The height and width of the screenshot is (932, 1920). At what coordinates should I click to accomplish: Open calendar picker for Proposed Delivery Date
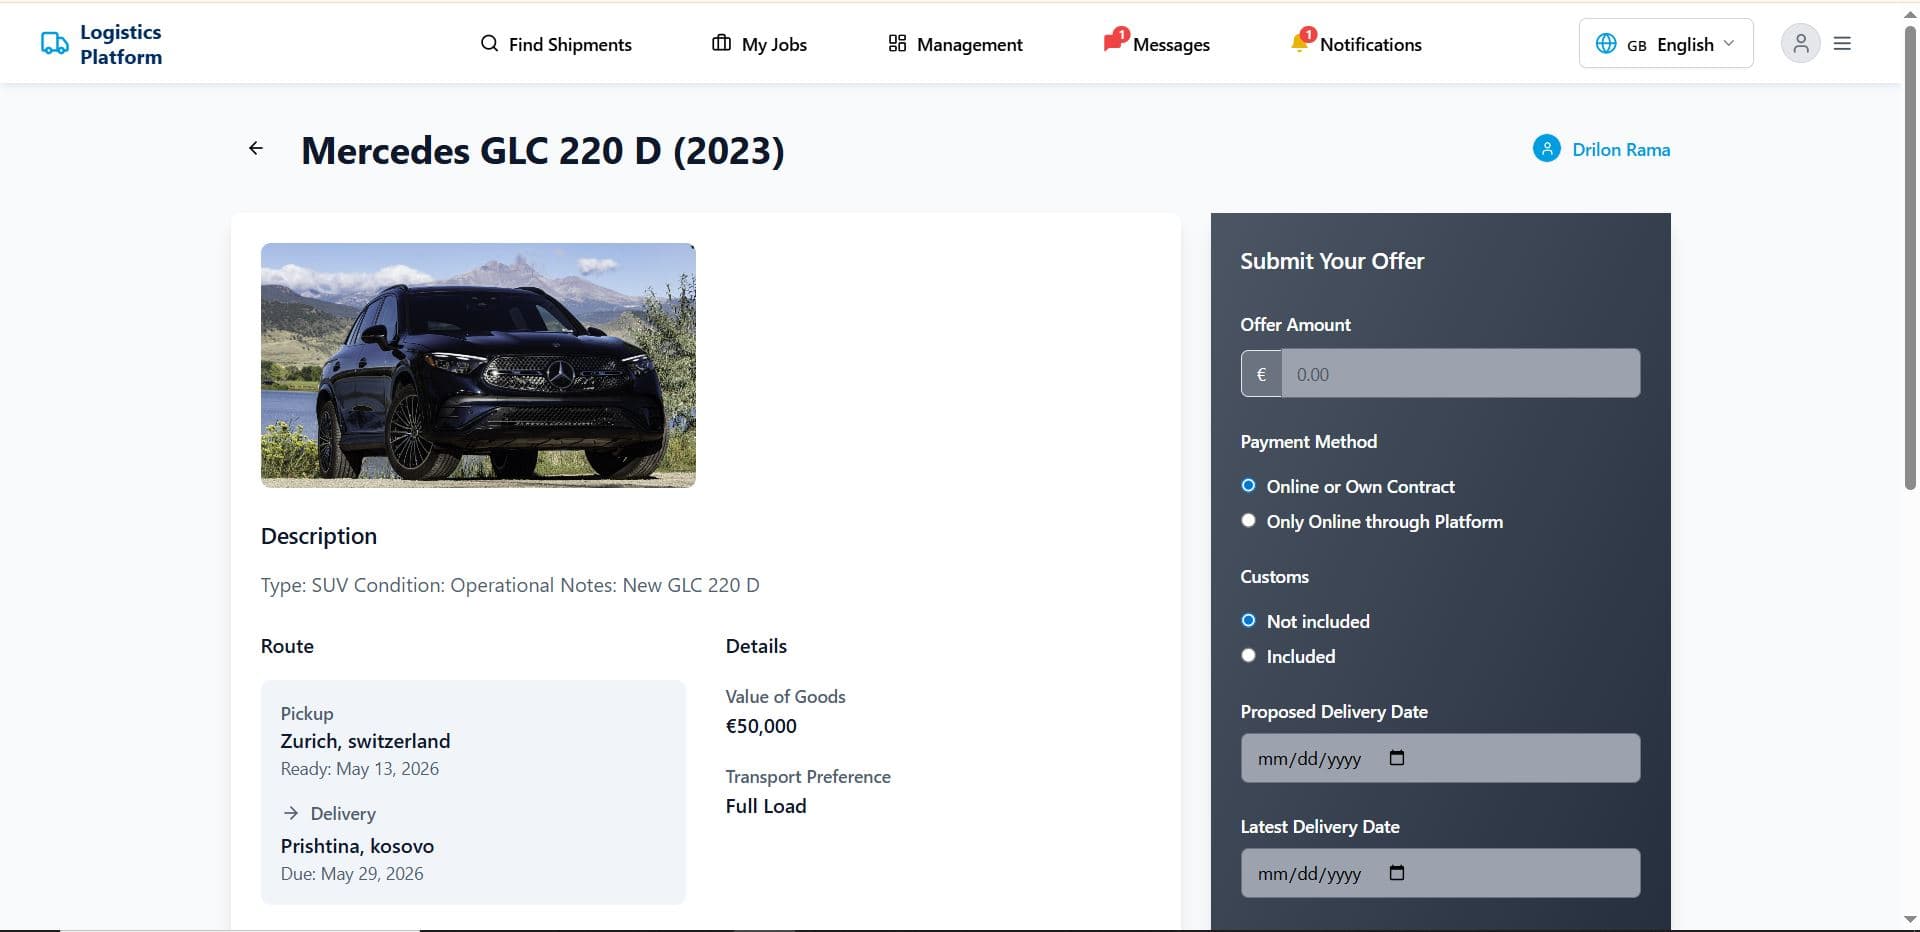coord(1397,758)
